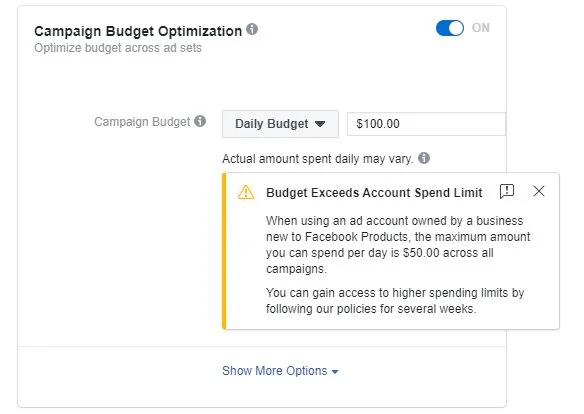Dismiss the Budget Exceeds warning with X
Viewport: 584px width, 414px height.
pos(539,191)
